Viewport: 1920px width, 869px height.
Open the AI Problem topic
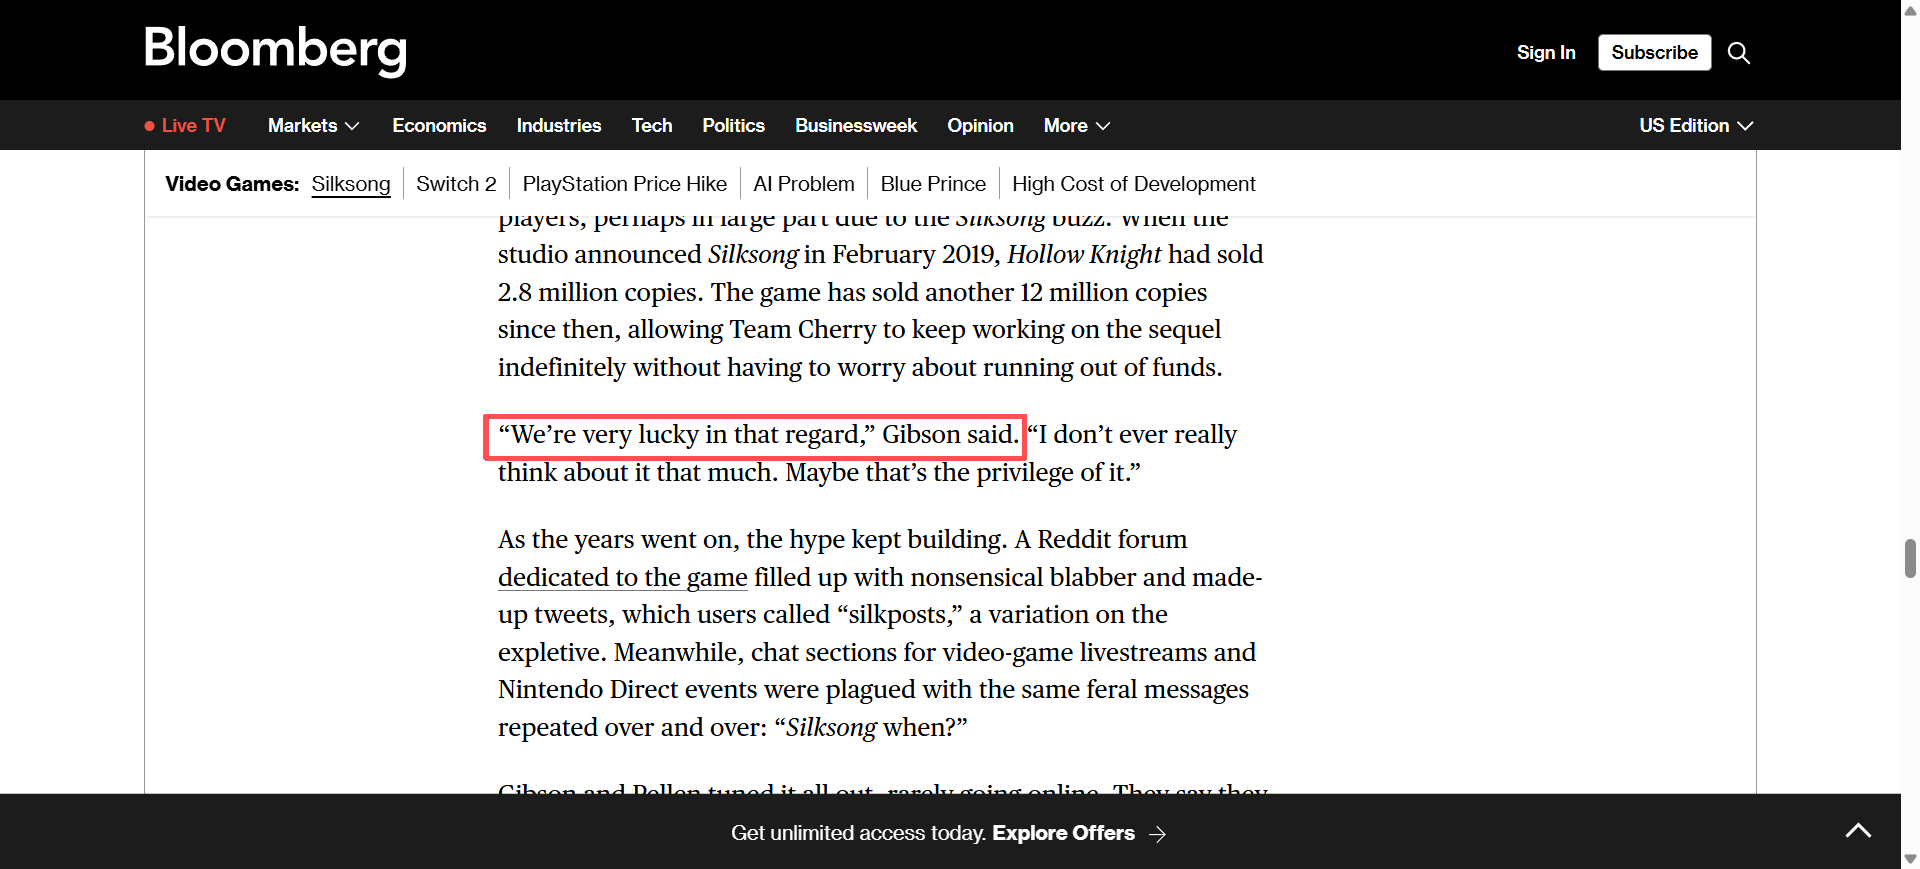click(804, 184)
